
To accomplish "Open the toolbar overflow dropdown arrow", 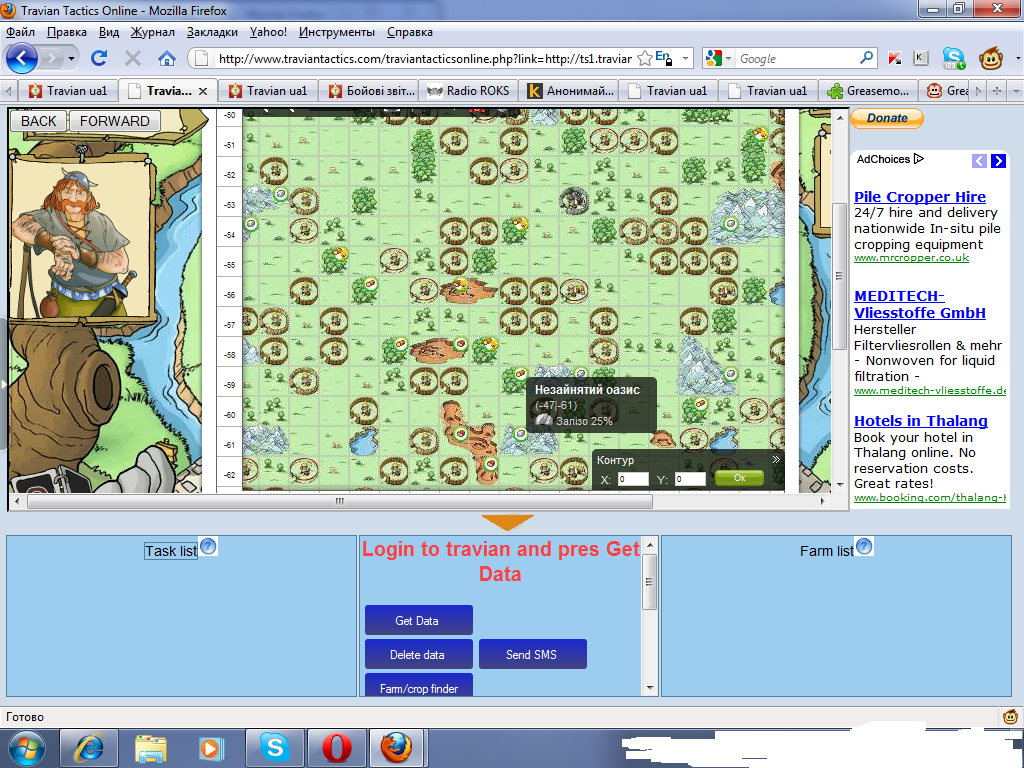I will pyautogui.click(x=1018, y=58).
